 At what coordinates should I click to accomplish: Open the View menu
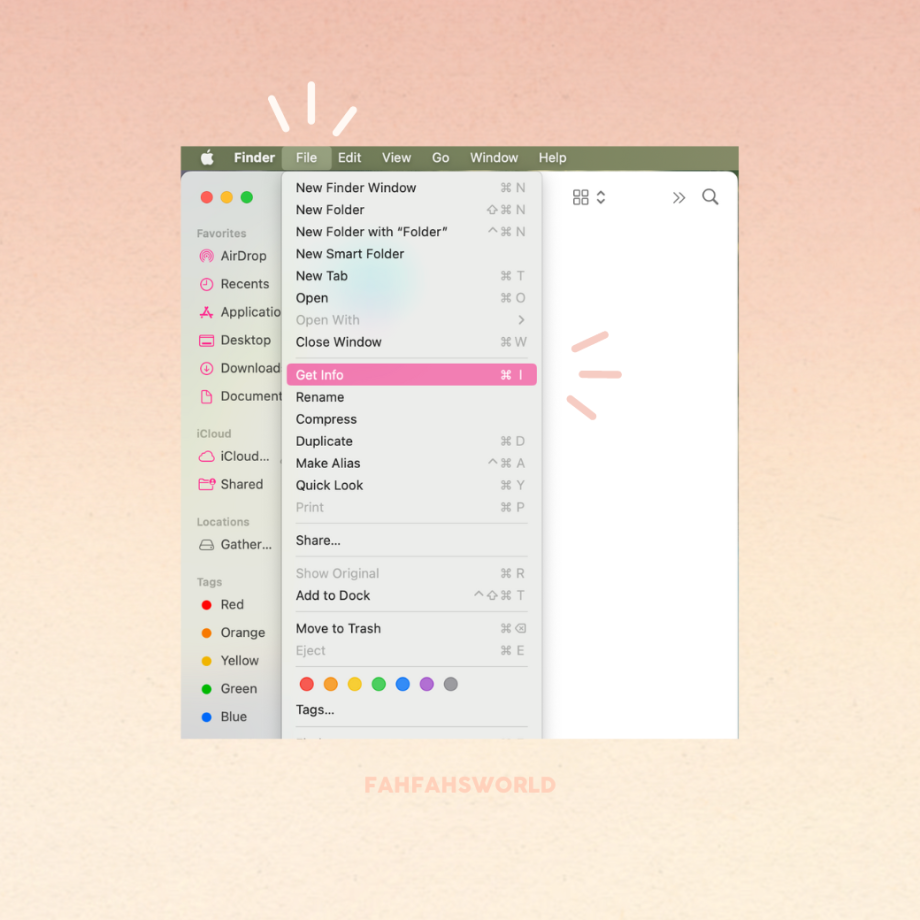pyautogui.click(x=396, y=157)
